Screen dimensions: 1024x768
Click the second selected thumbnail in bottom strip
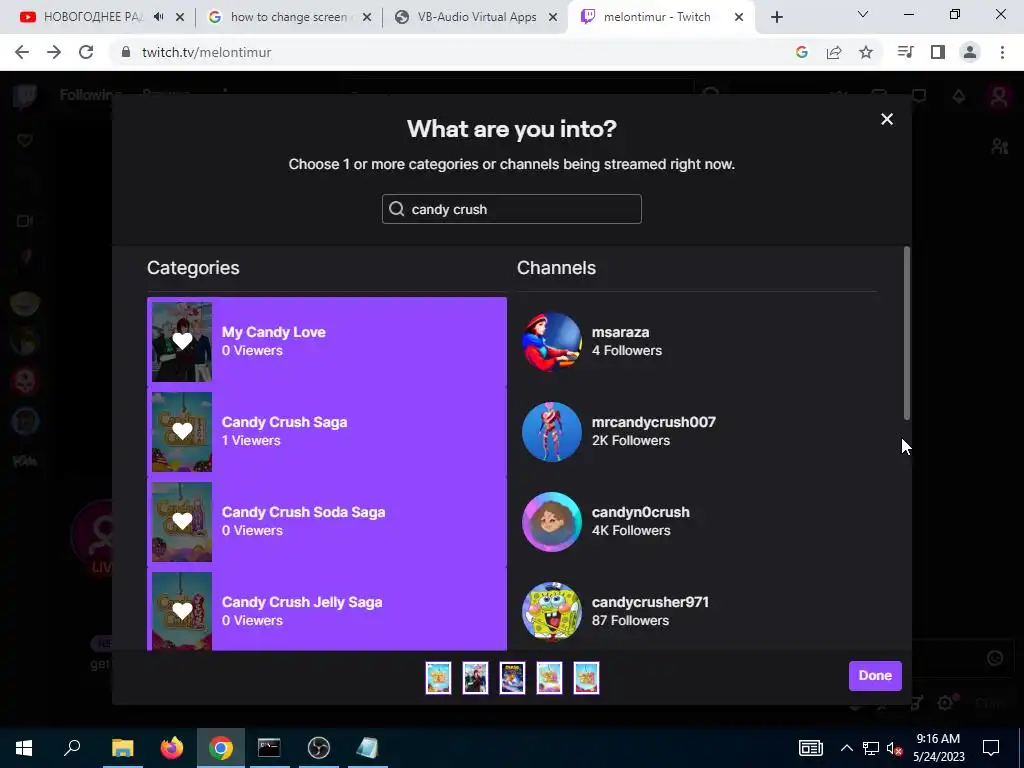click(x=475, y=678)
